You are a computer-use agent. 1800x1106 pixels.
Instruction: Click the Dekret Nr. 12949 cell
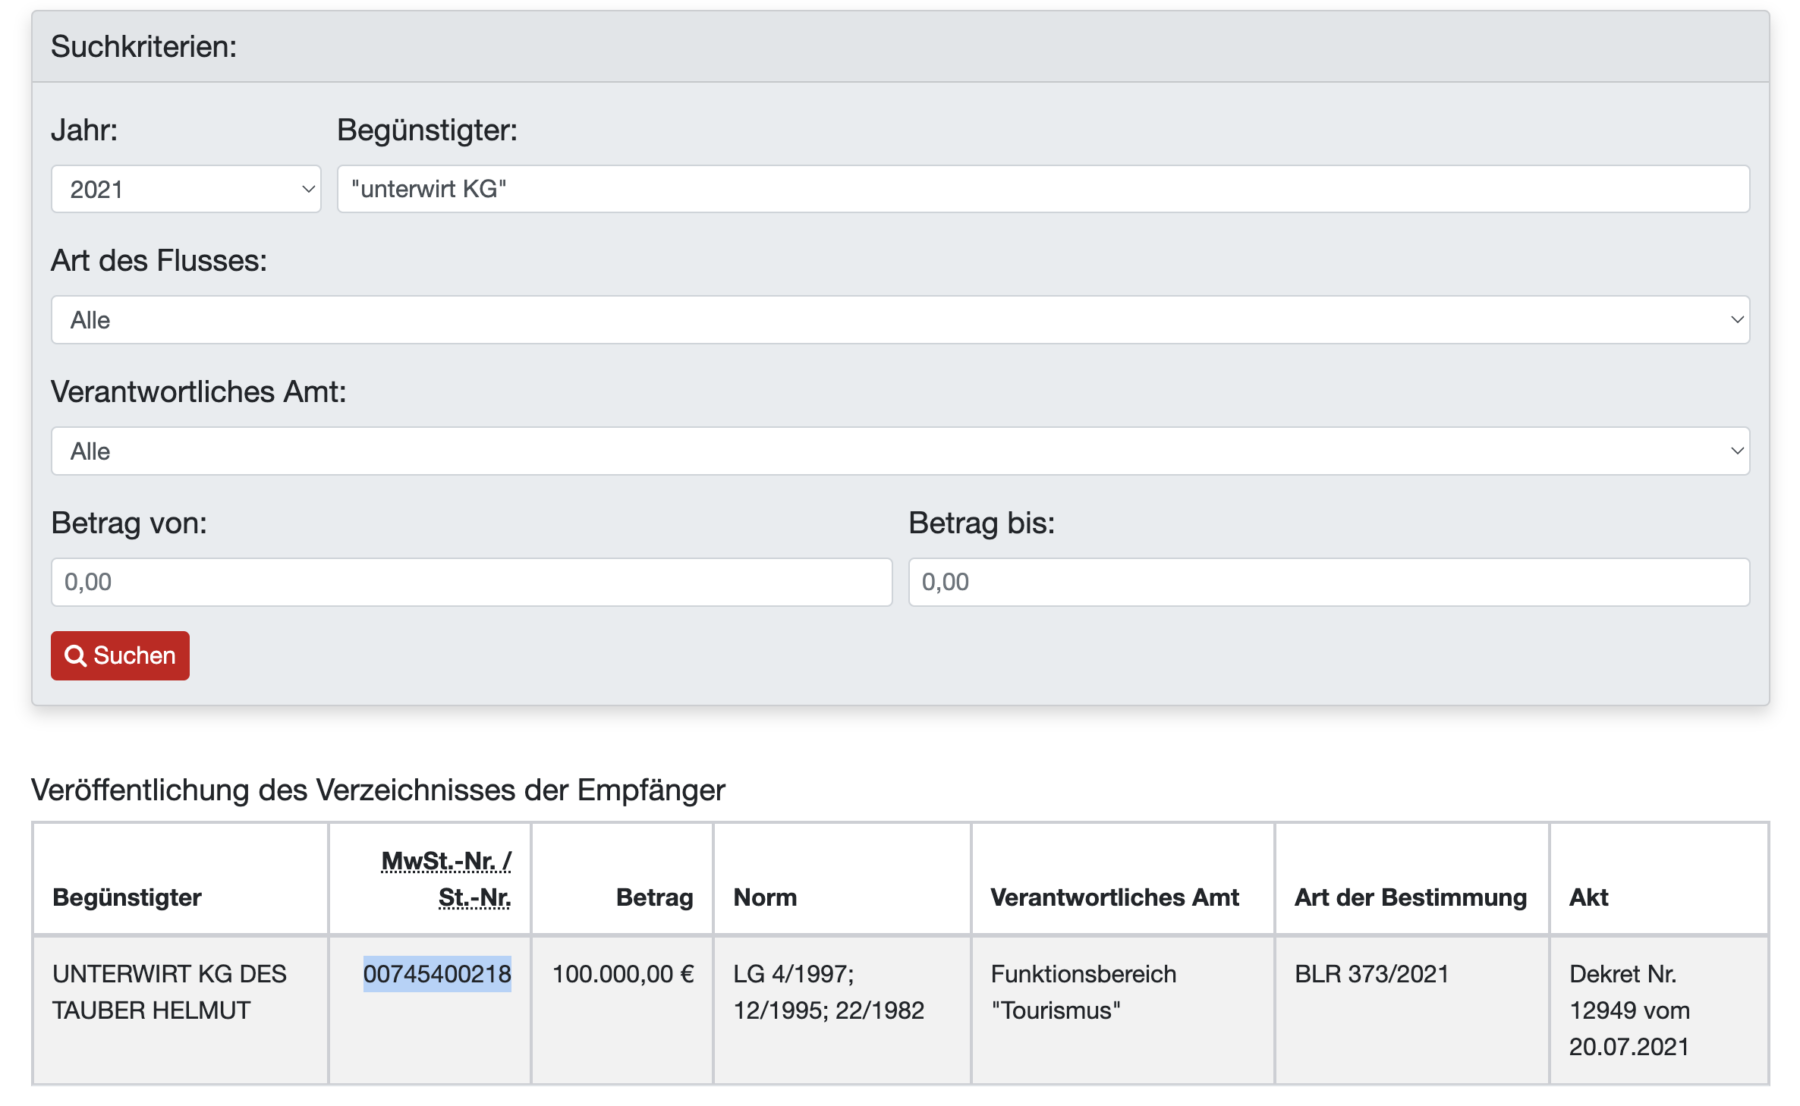click(x=1629, y=1010)
